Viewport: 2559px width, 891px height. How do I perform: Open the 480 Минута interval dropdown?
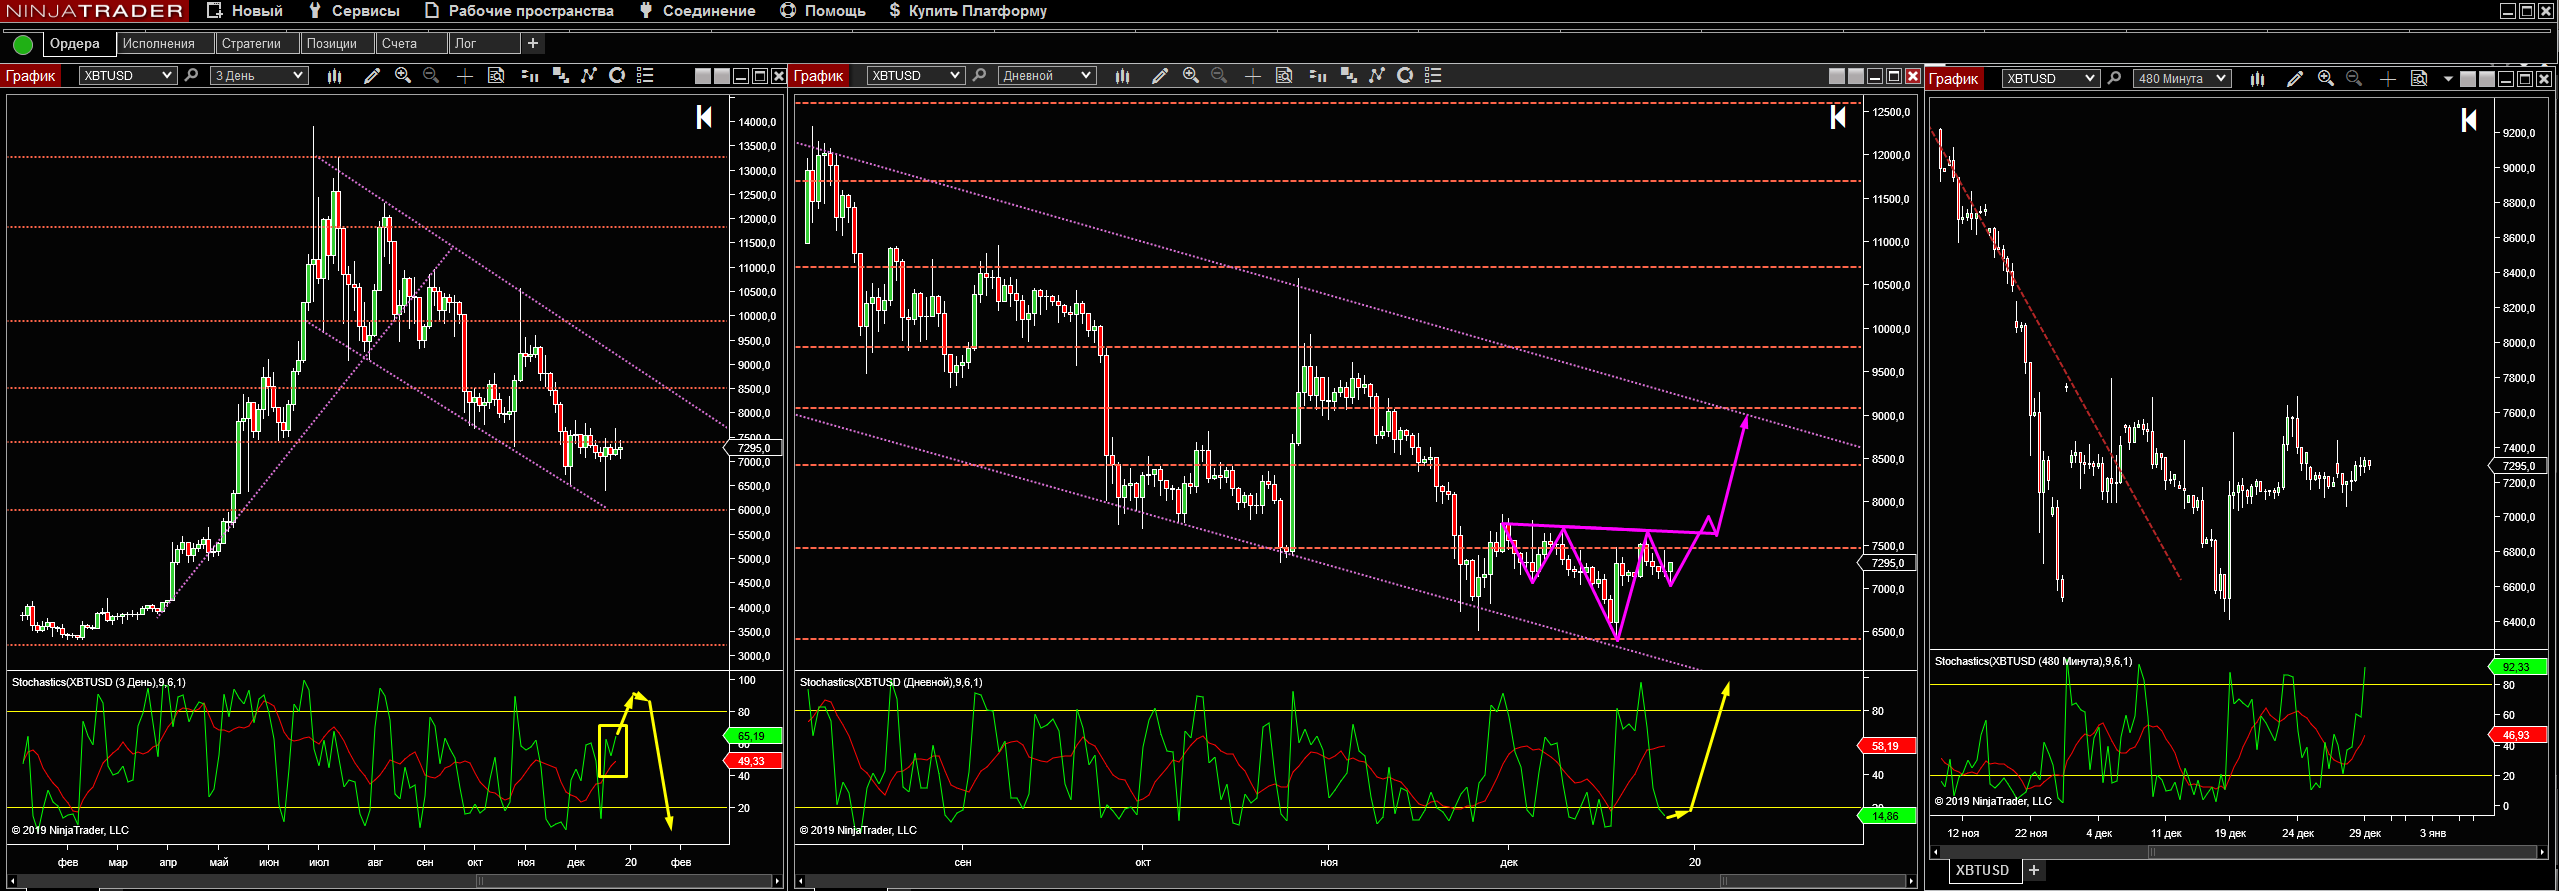pyautogui.click(x=2182, y=79)
